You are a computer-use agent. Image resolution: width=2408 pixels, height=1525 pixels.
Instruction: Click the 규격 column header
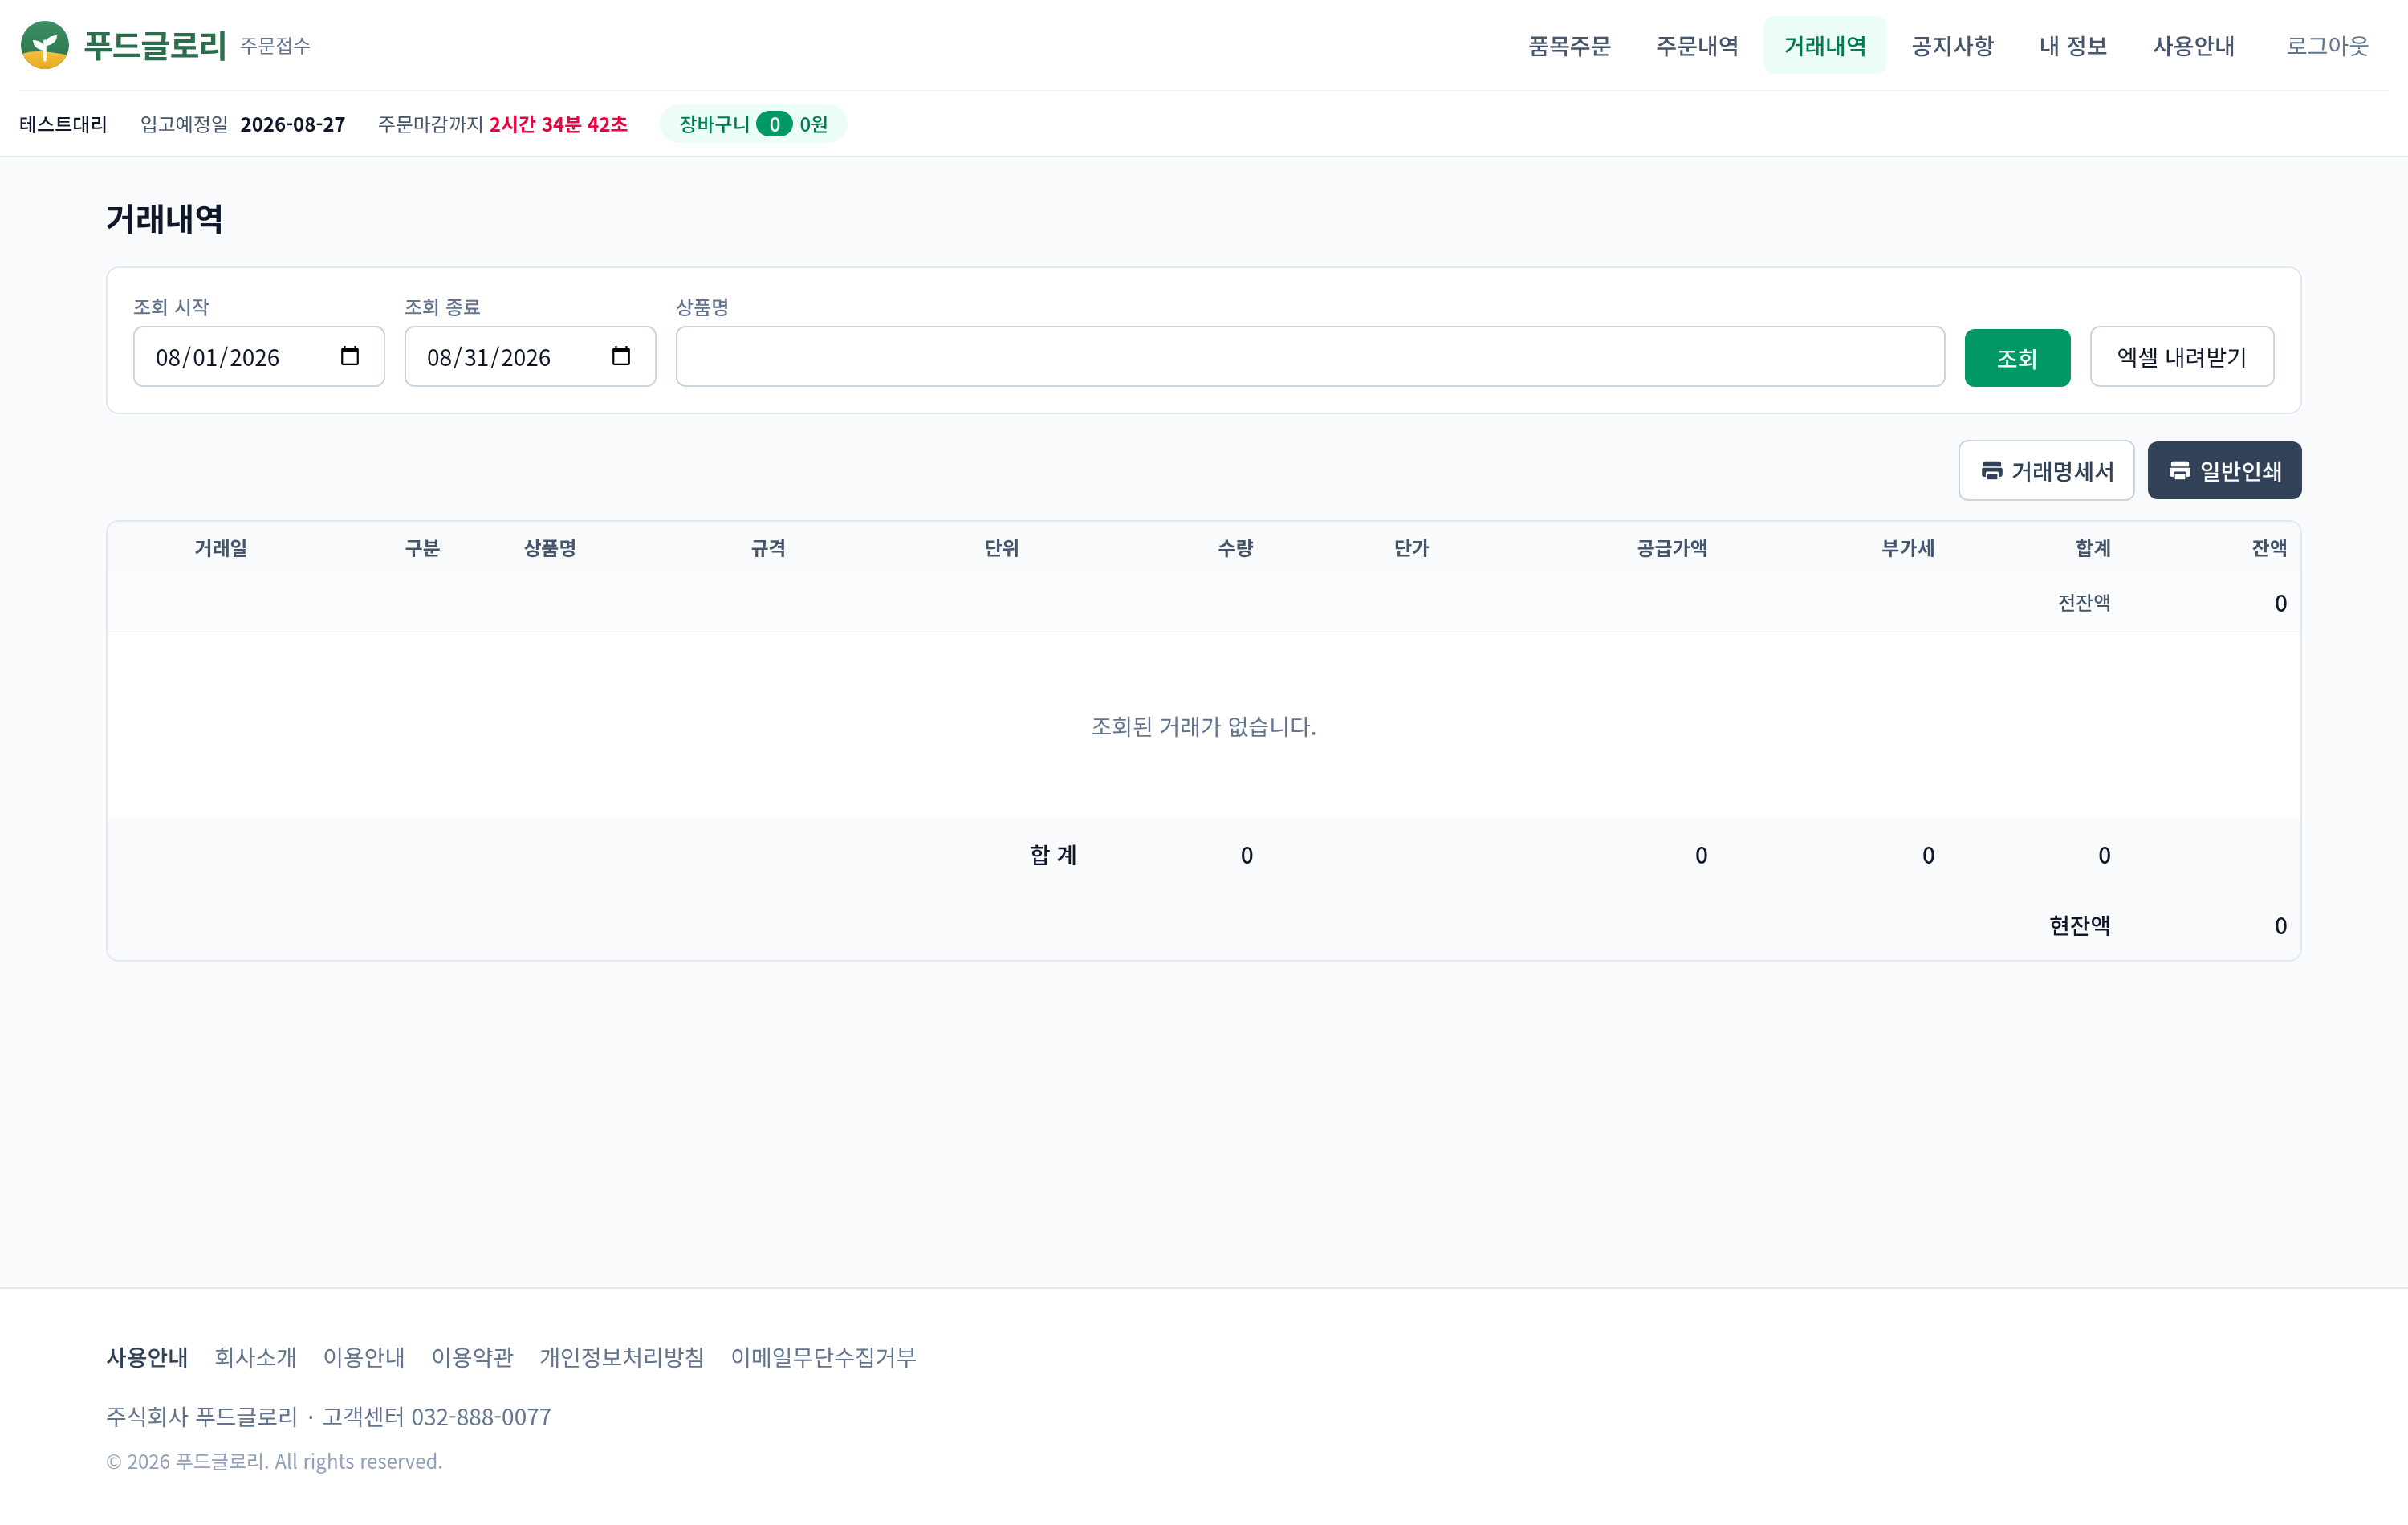(768, 548)
